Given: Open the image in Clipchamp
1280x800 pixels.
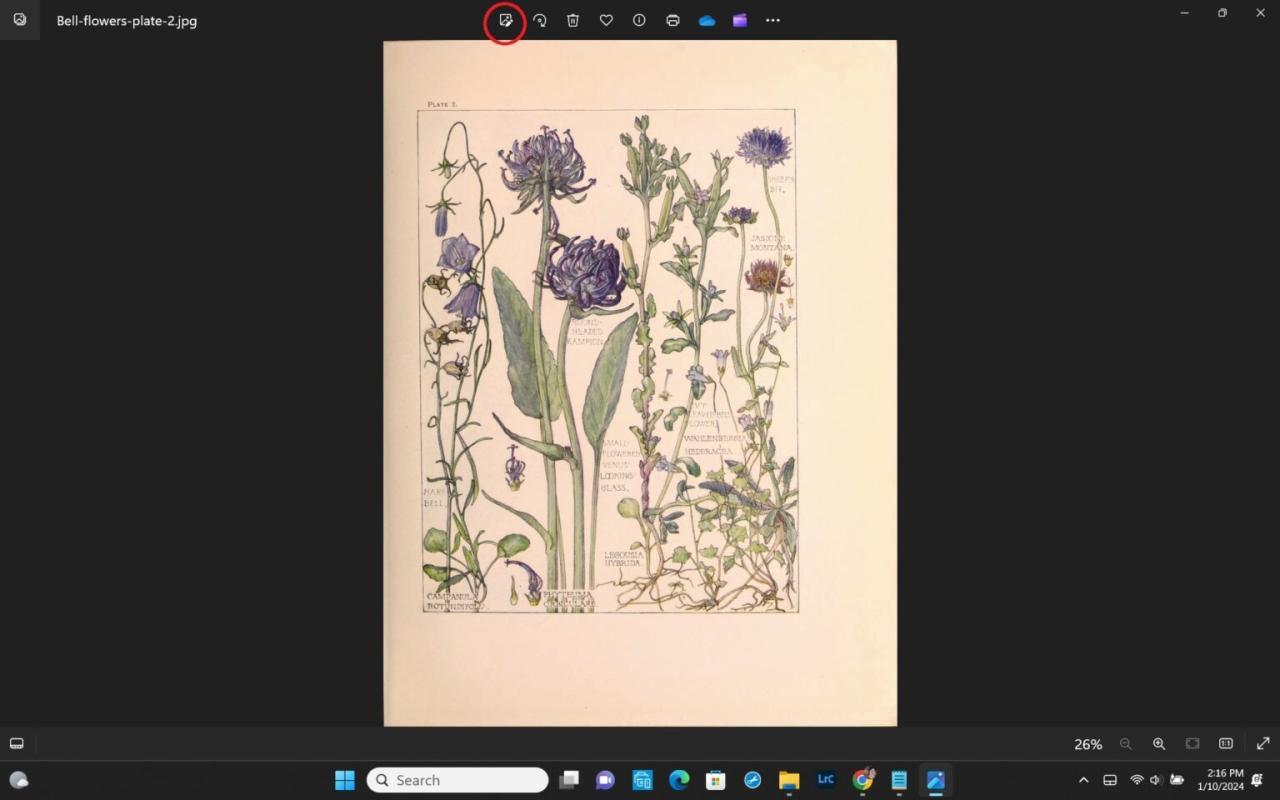Looking at the screenshot, I should (739, 20).
